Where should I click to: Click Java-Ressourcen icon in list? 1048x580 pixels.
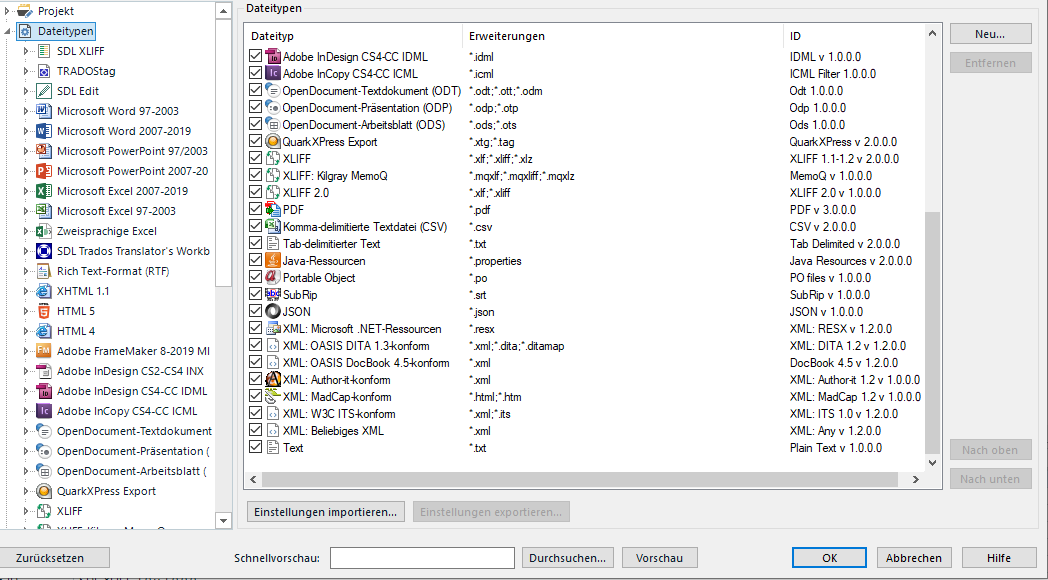(x=273, y=261)
